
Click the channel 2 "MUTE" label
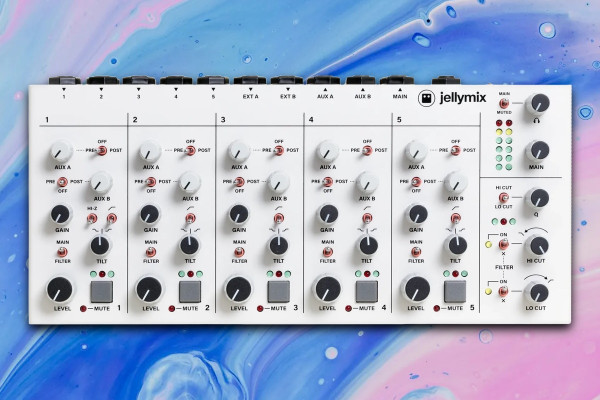190,308
